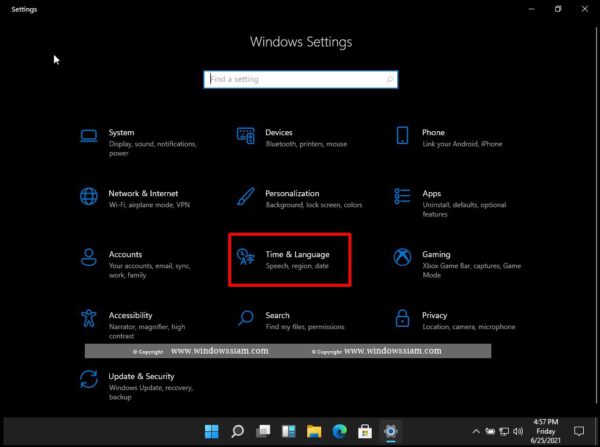This screenshot has height=447, width=600.
Task: Open Microsoft Store from taskbar
Action: [365, 432]
